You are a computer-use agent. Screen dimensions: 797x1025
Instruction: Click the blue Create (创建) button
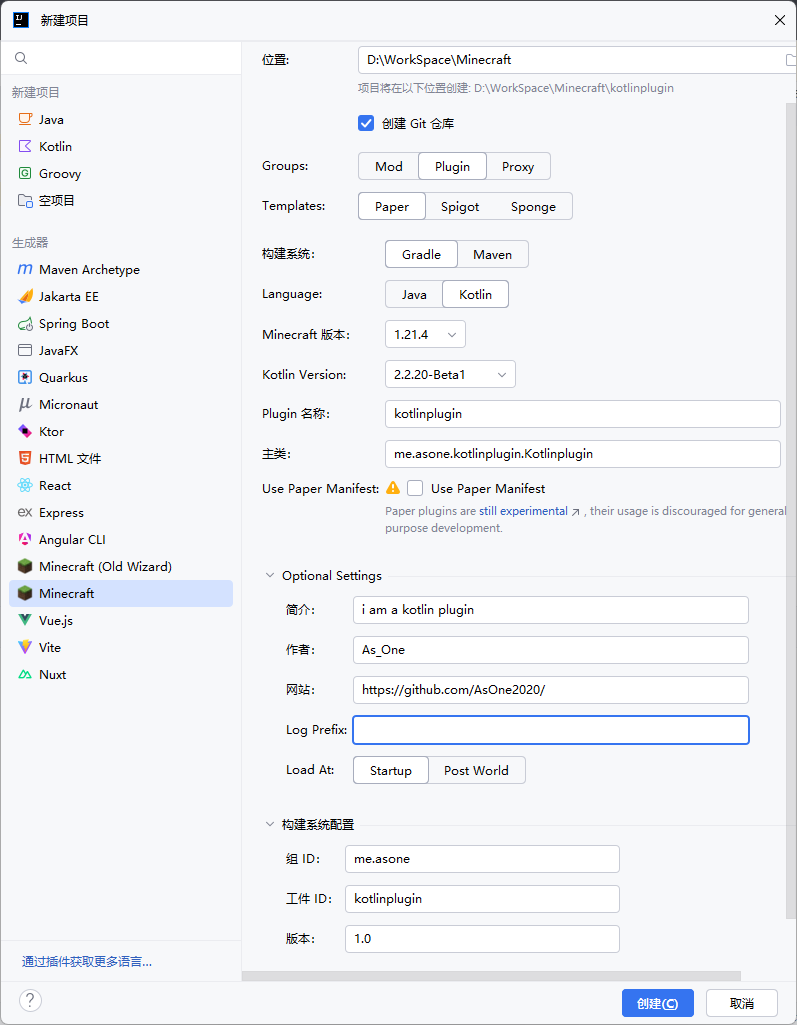pos(657,1003)
